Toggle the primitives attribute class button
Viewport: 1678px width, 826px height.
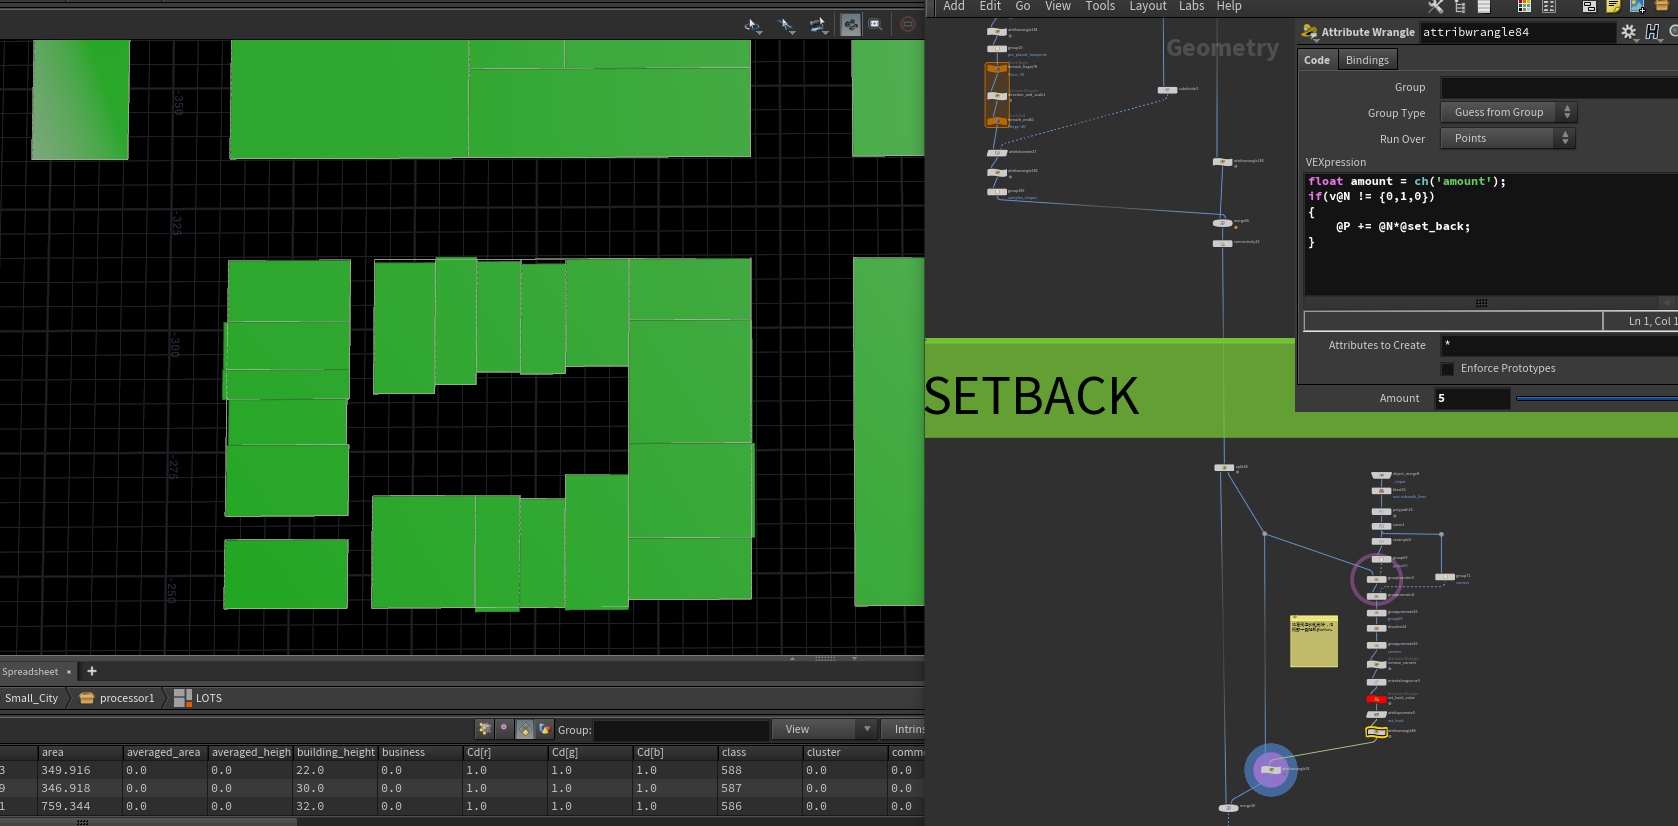pyautogui.click(x=524, y=729)
